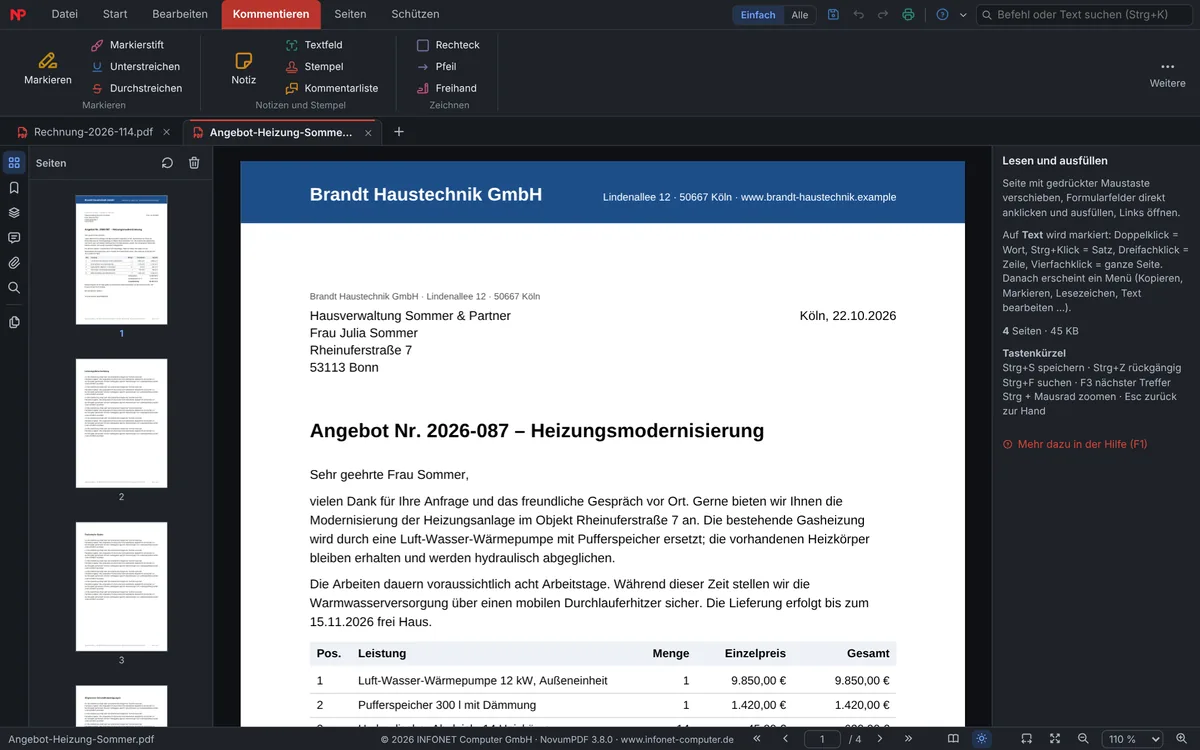This screenshot has height=750, width=1200.
Task: Open the Kommentieren ribbon tab
Action: pyautogui.click(x=271, y=14)
